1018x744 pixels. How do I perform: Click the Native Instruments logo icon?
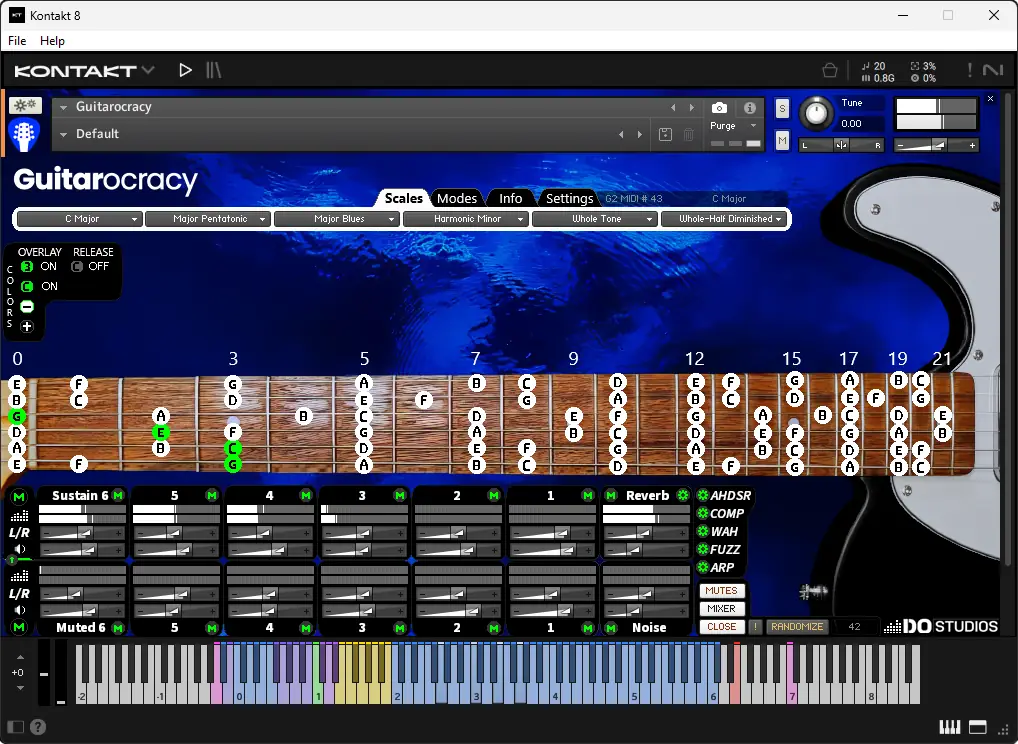tap(993, 69)
